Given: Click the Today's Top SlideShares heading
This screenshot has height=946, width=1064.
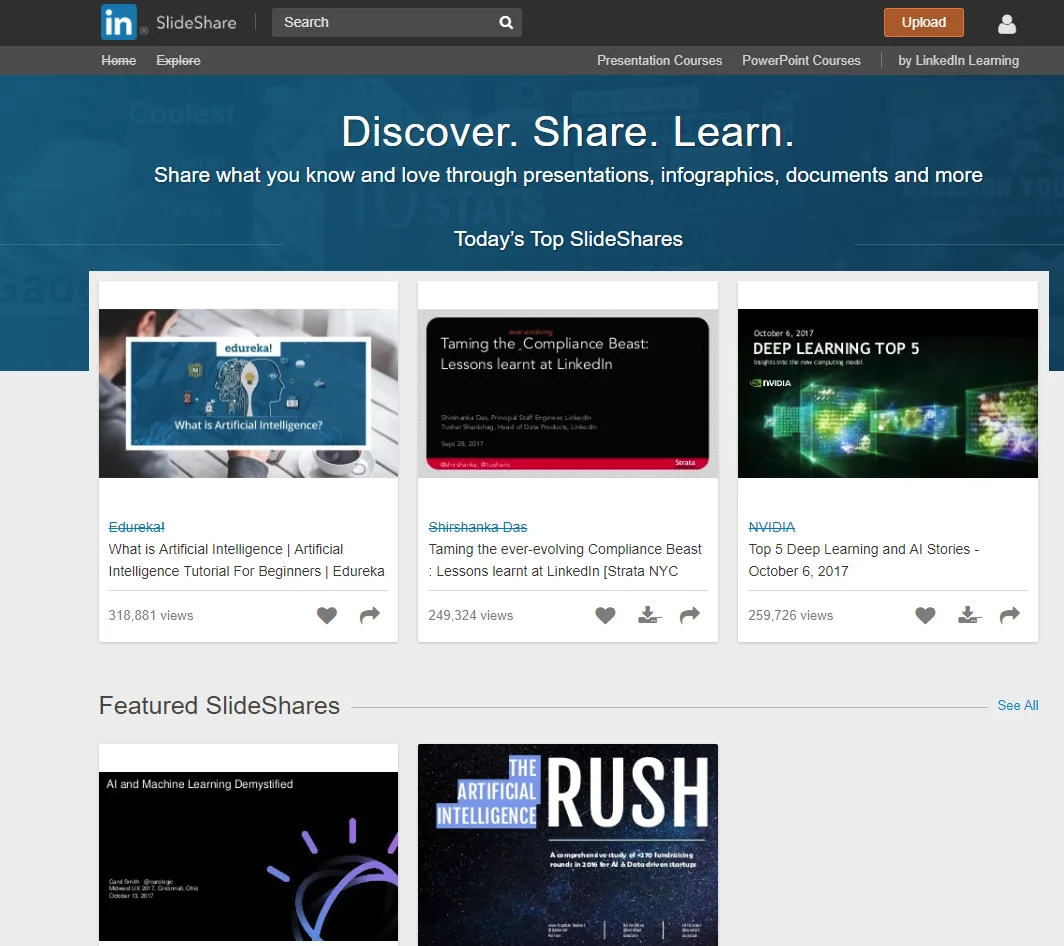Looking at the screenshot, I should (568, 239).
